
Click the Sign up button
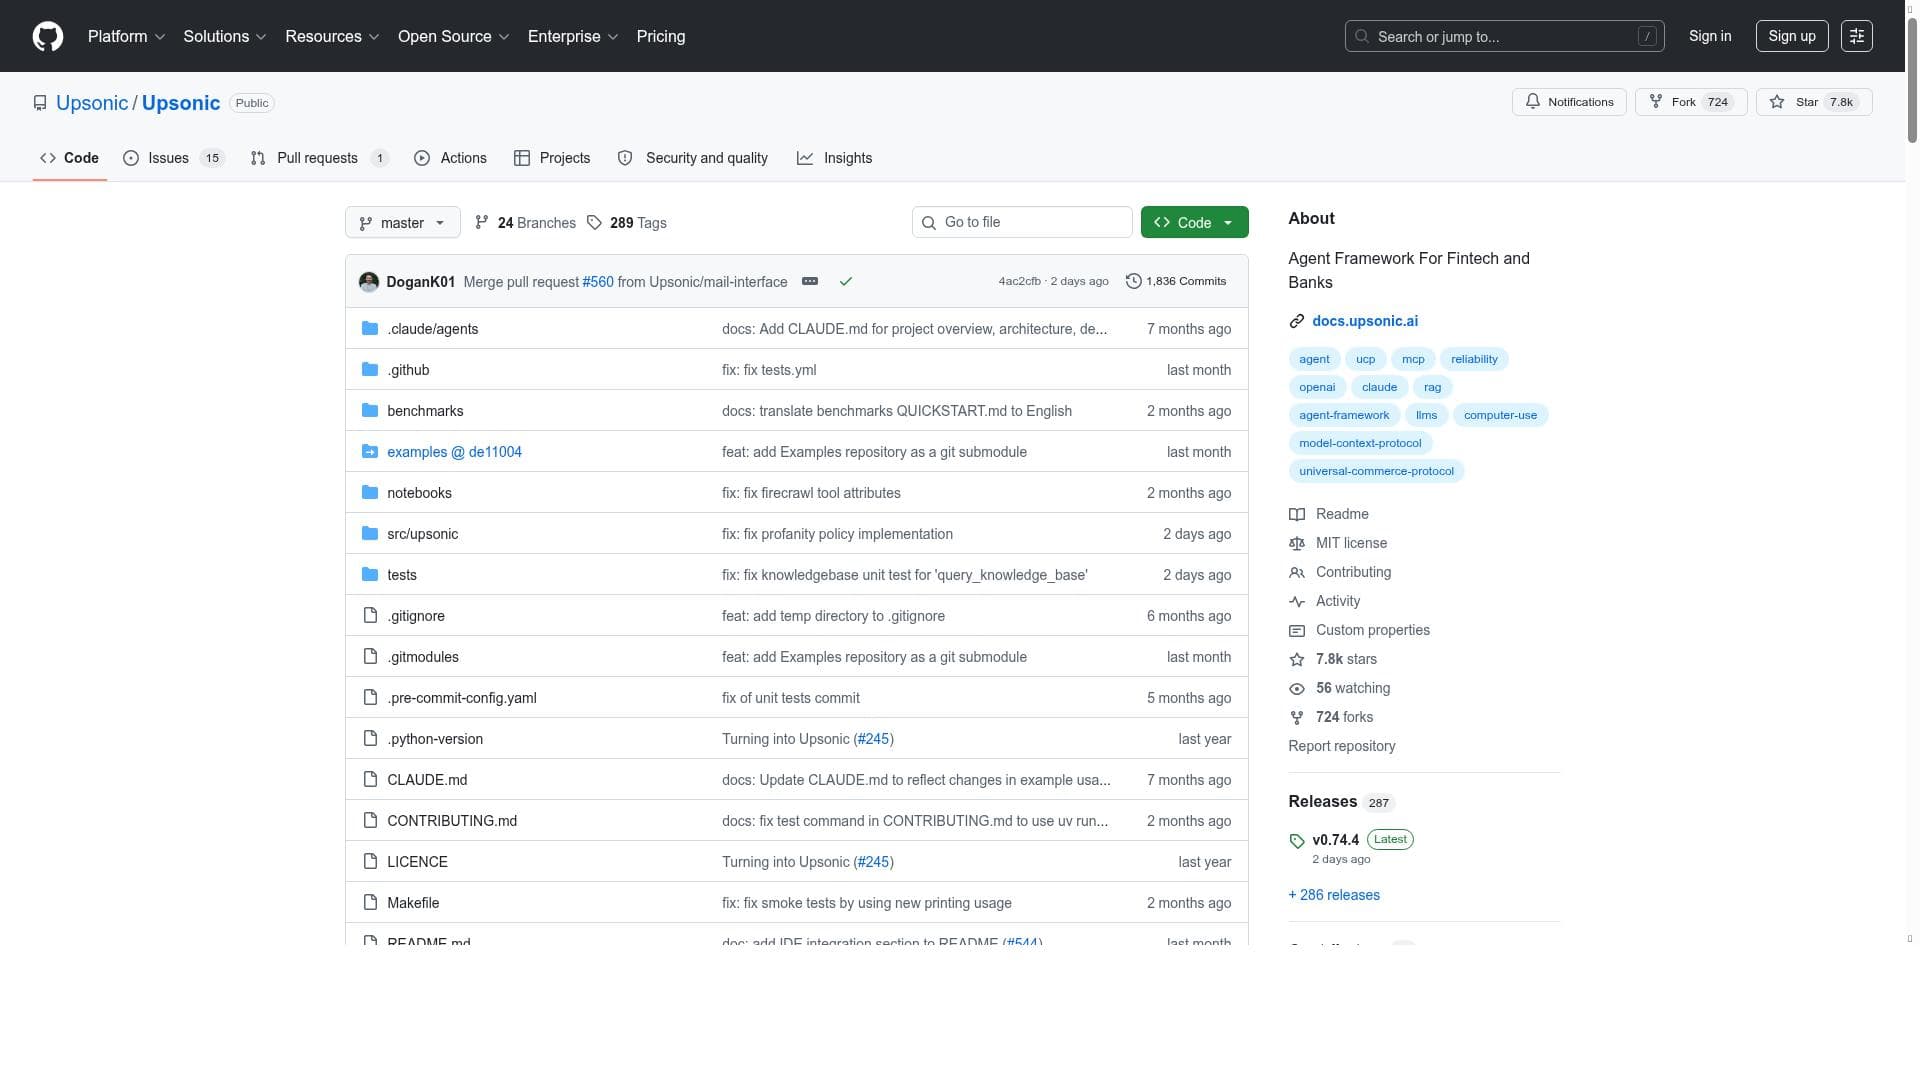[1791, 36]
